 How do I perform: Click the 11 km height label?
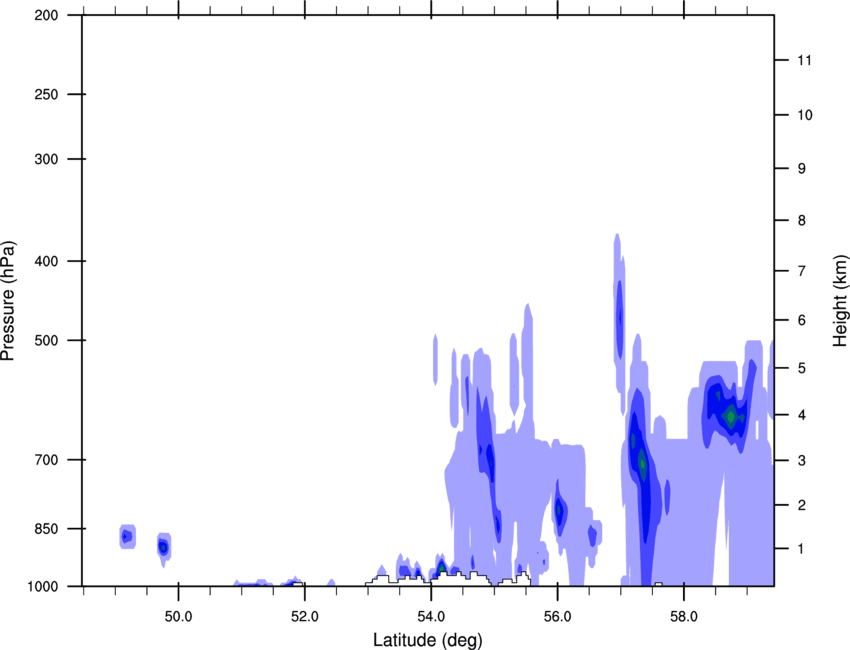point(805,60)
